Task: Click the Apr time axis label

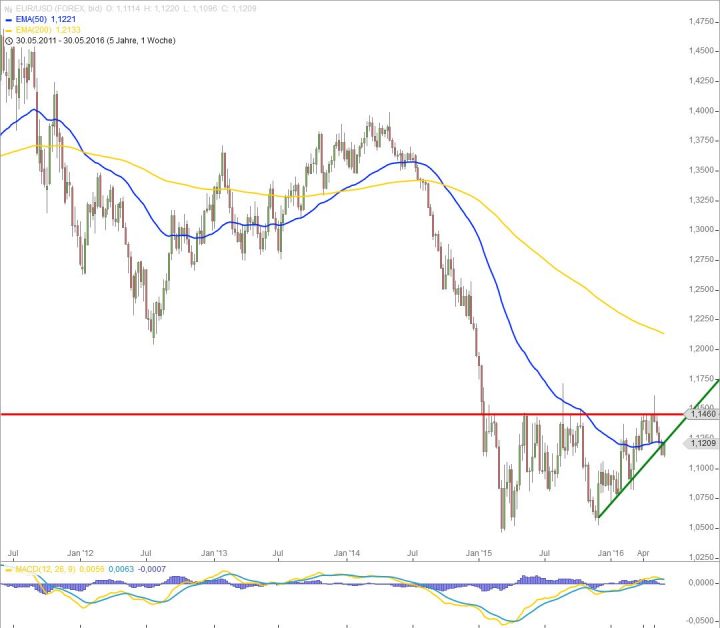Action: (643, 553)
